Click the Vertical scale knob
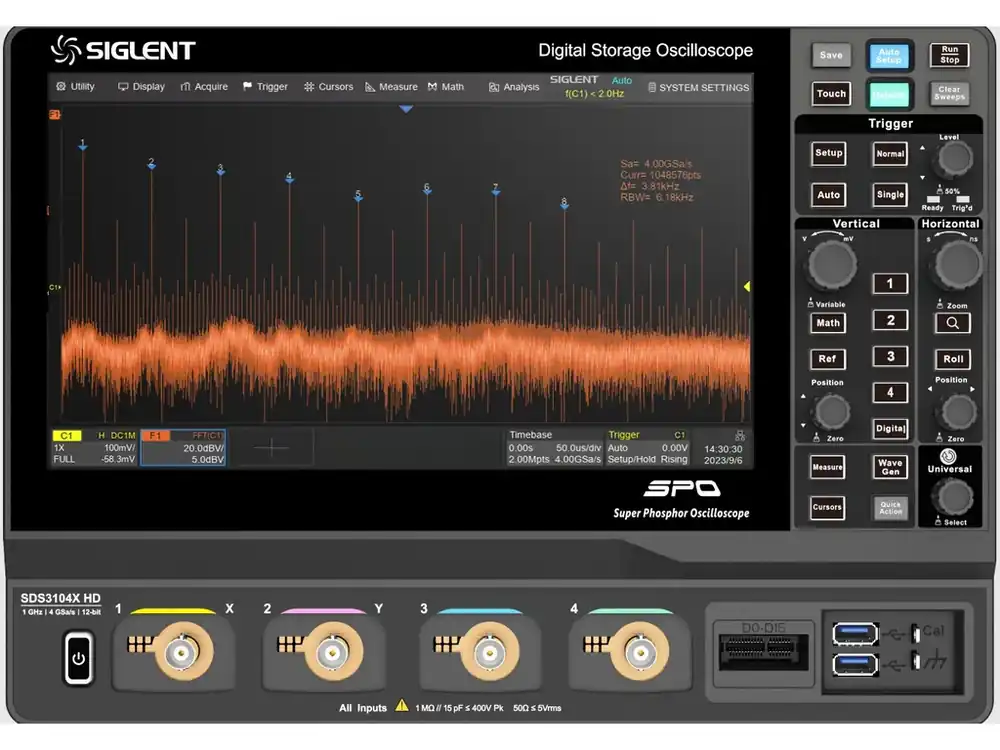This screenshot has height=750, width=1000. 832,264
